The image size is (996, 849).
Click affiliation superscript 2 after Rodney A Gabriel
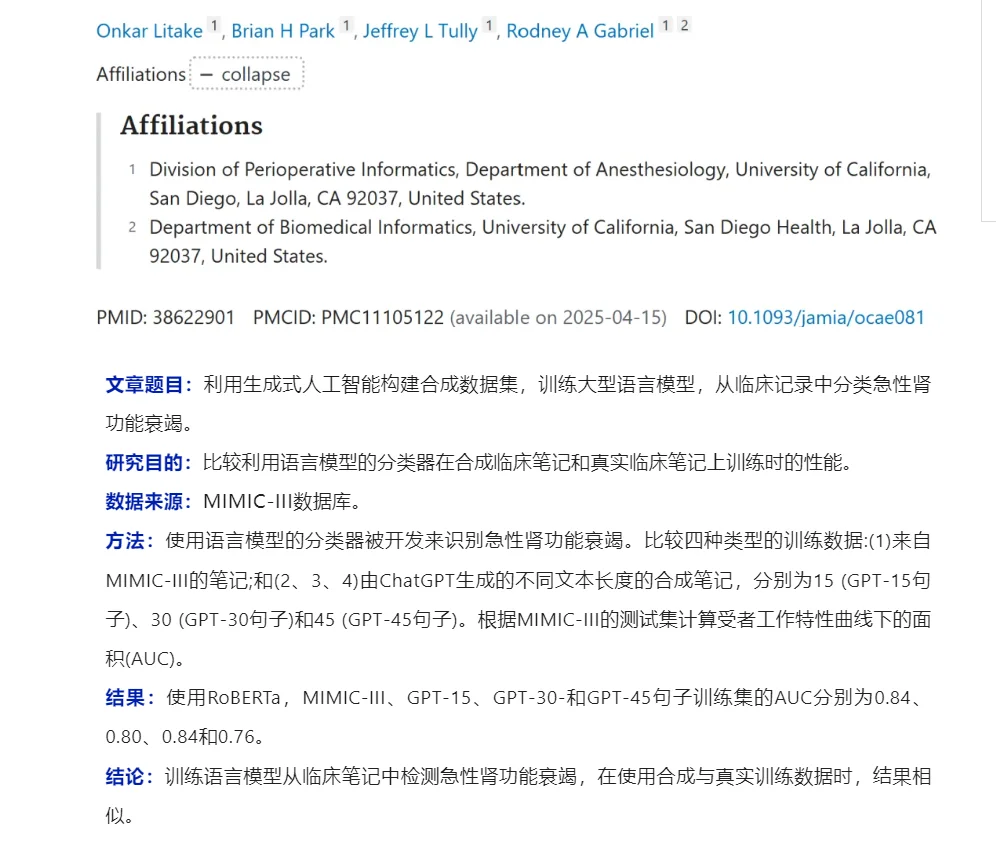pos(684,25)
